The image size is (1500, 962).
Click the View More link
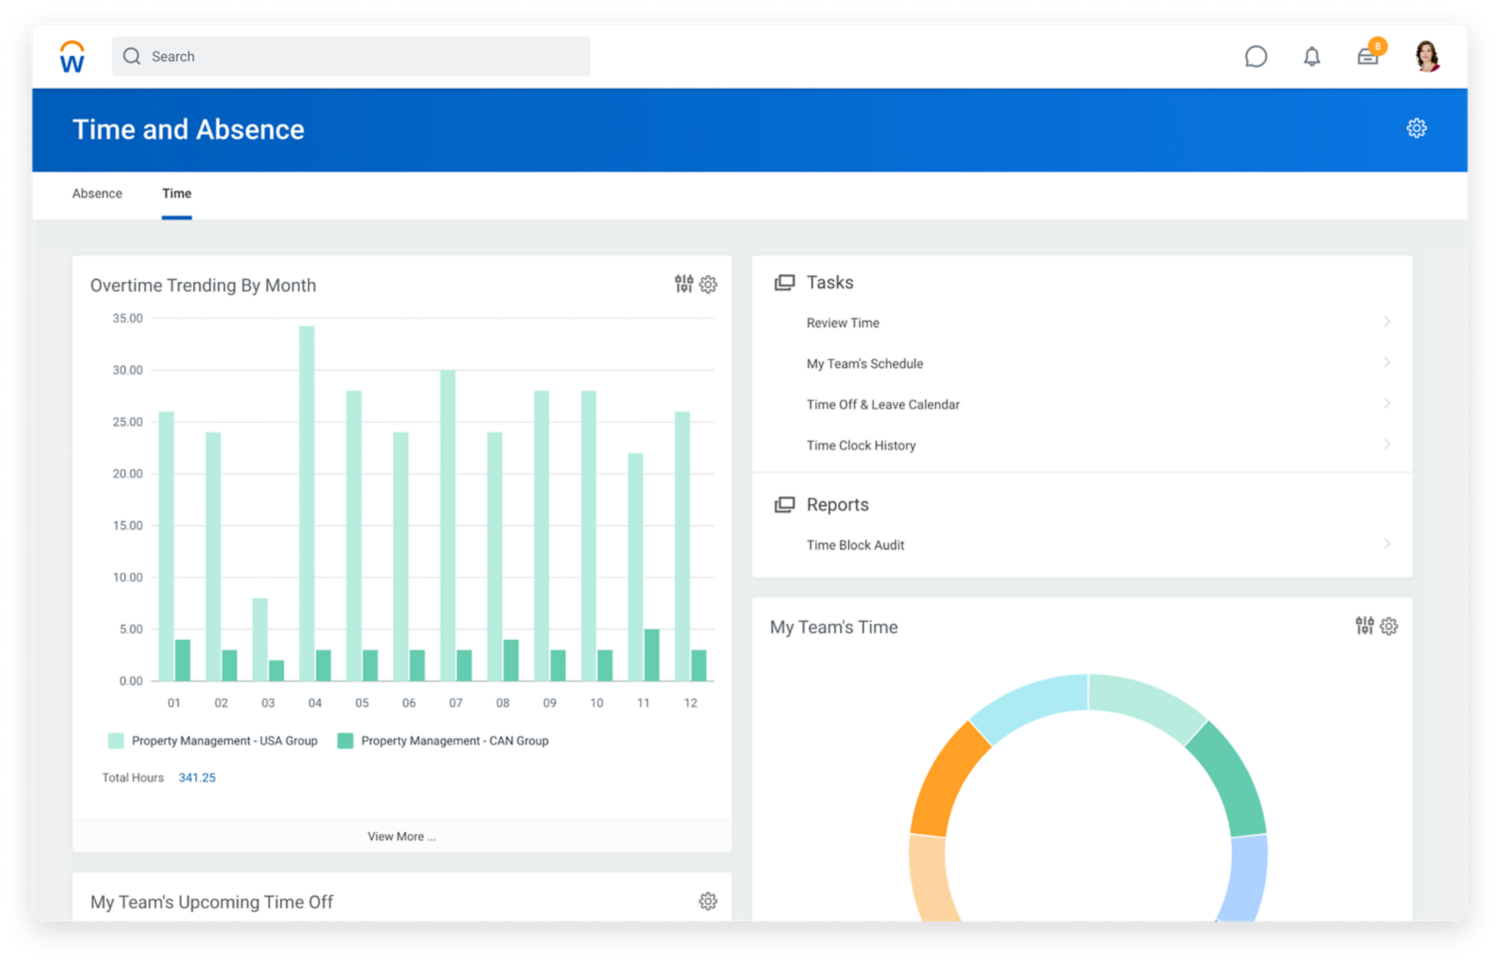click(x=401, y=837)
